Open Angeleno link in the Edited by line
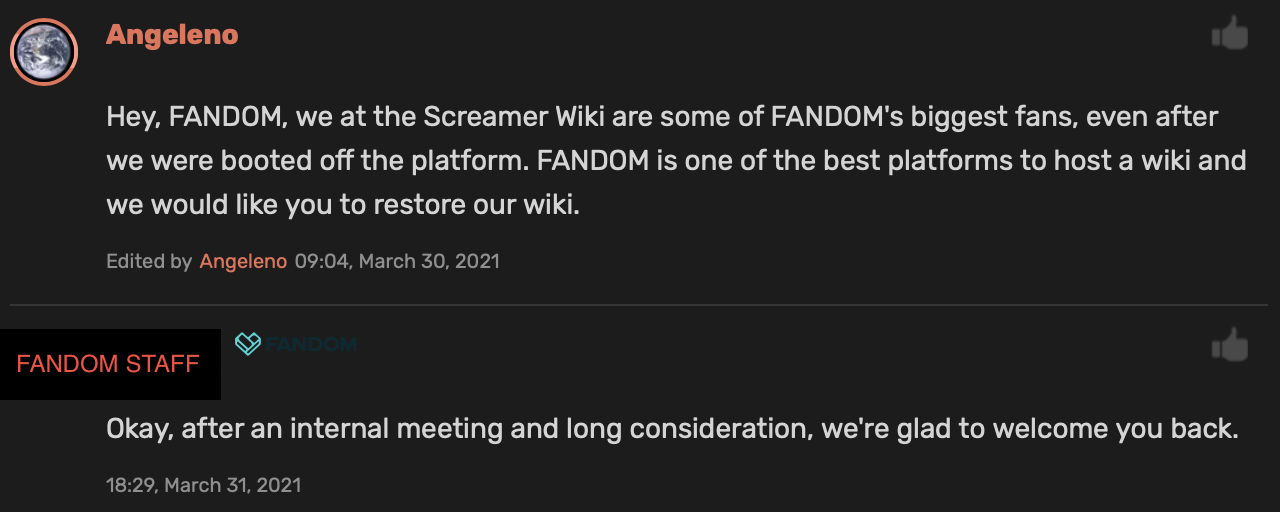 click(x=243, y=262)
